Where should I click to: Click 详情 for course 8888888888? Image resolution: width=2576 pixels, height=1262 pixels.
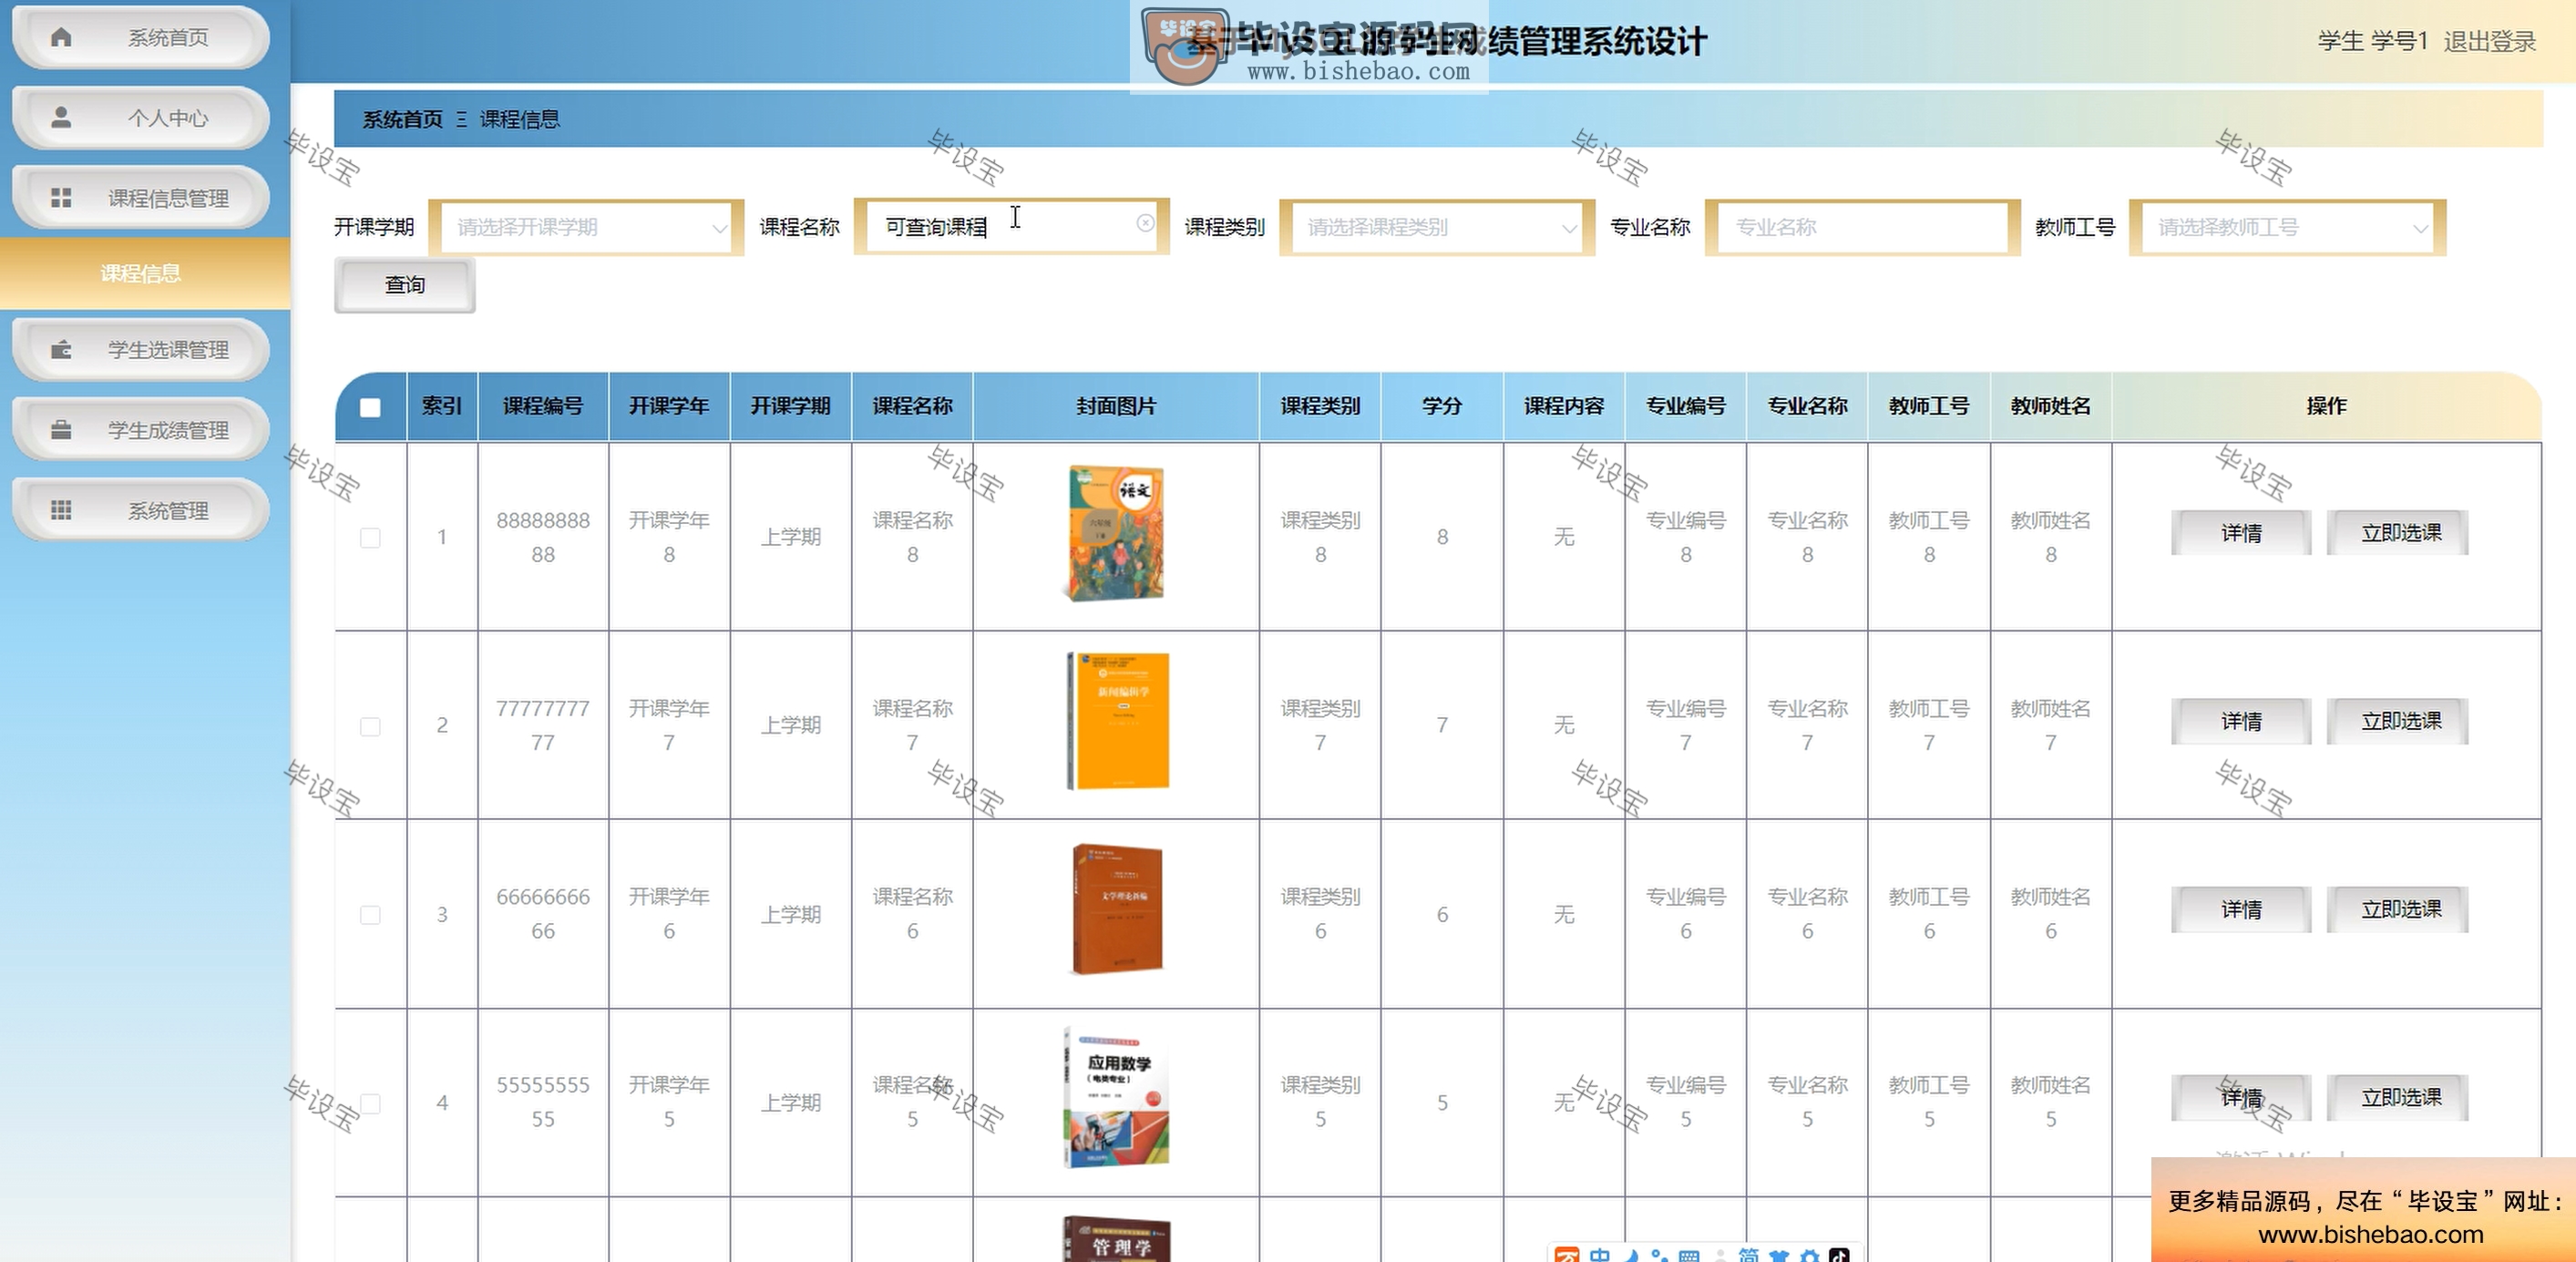[x=2241, y=533]
